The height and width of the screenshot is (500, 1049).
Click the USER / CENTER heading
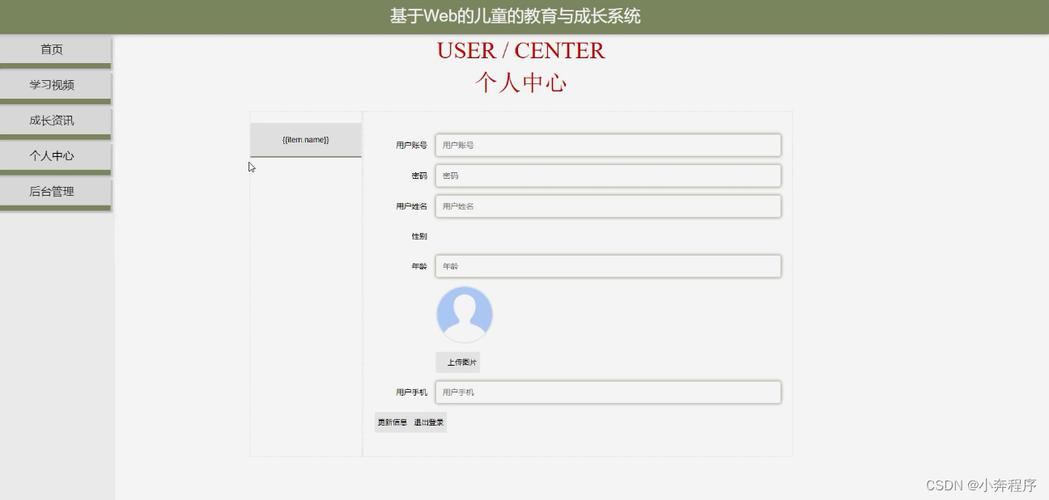click(520, 51)
